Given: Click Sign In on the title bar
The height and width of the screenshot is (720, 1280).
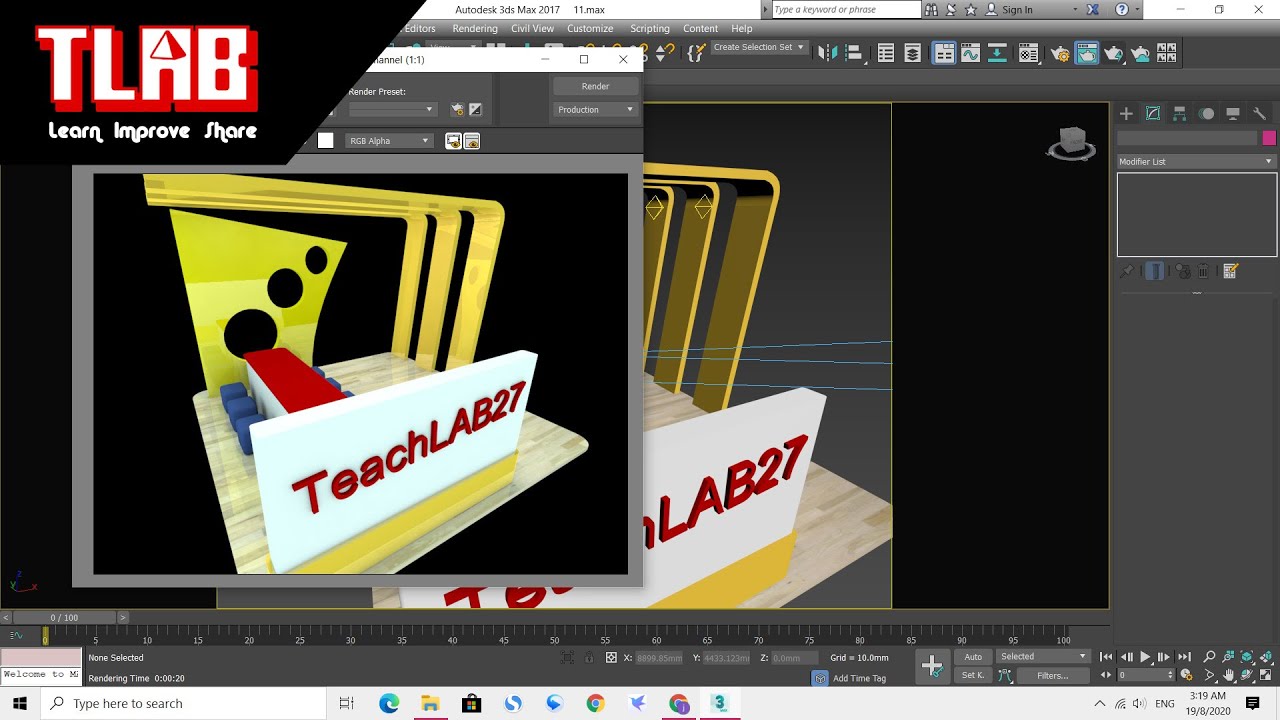Looking at the screenshot, I should (1017, 9).
